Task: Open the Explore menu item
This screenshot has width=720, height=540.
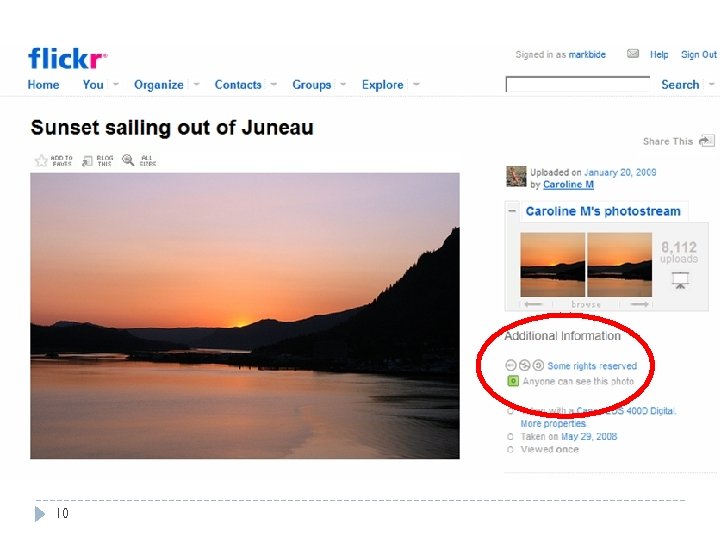Action: pos(382,84)
